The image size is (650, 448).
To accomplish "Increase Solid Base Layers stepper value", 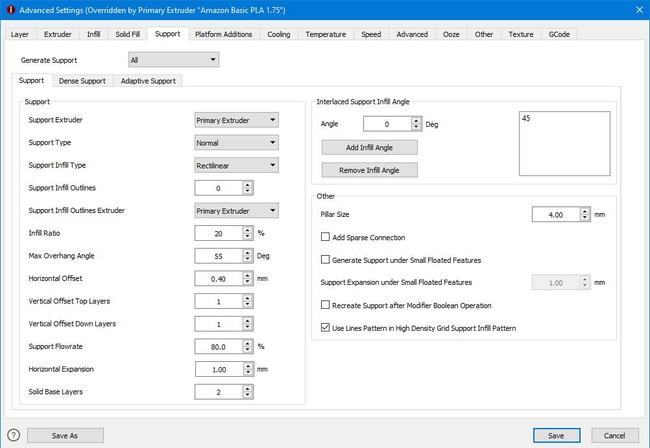I will click(247, 388).
